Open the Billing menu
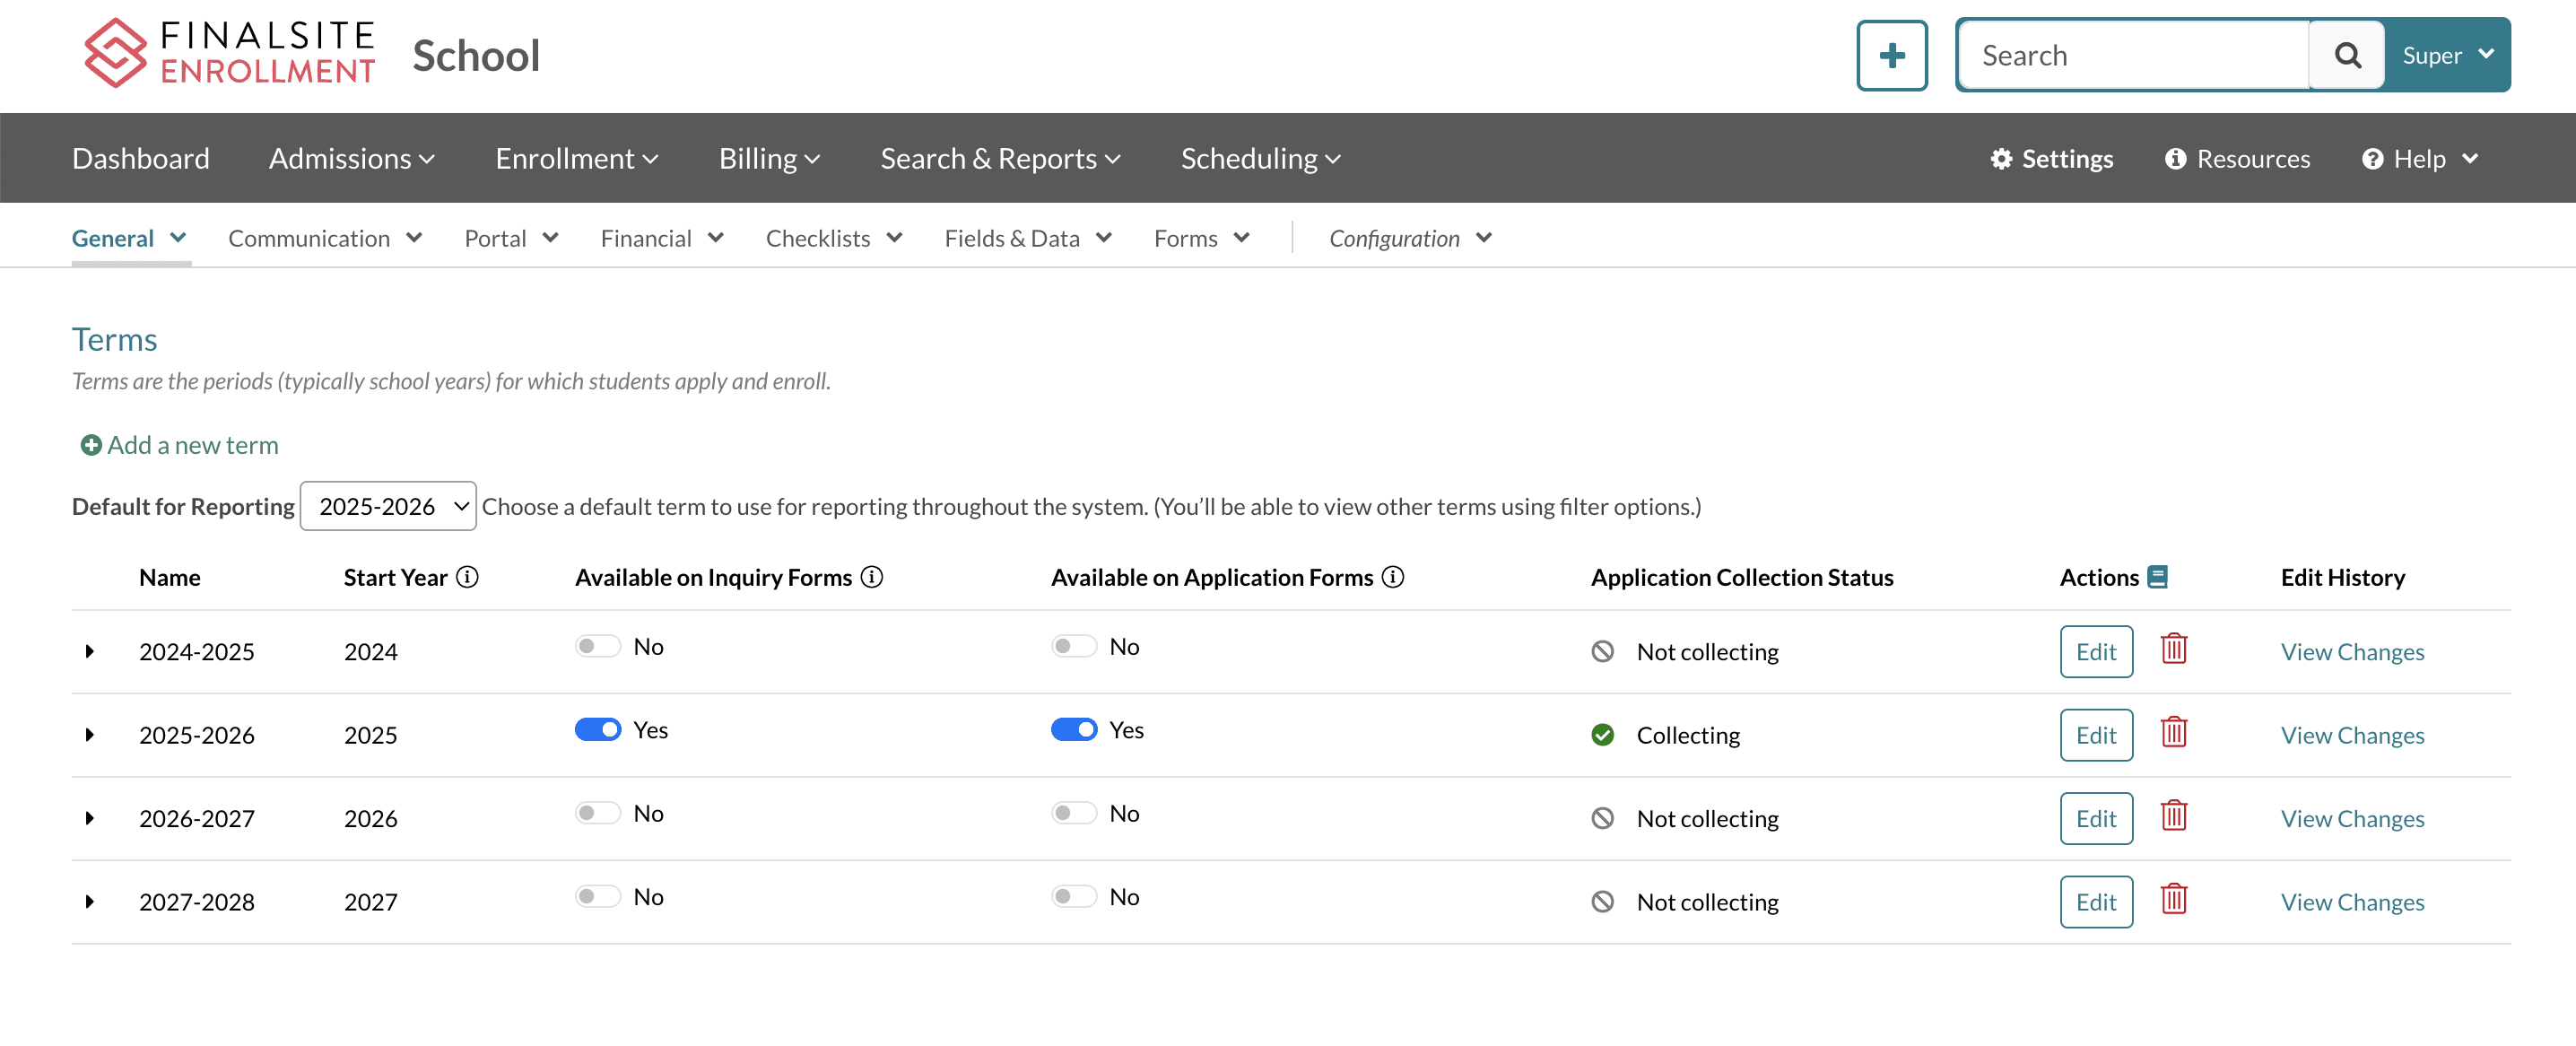The width and height of the screenshot is (2576, 1046). coord(768,158)
